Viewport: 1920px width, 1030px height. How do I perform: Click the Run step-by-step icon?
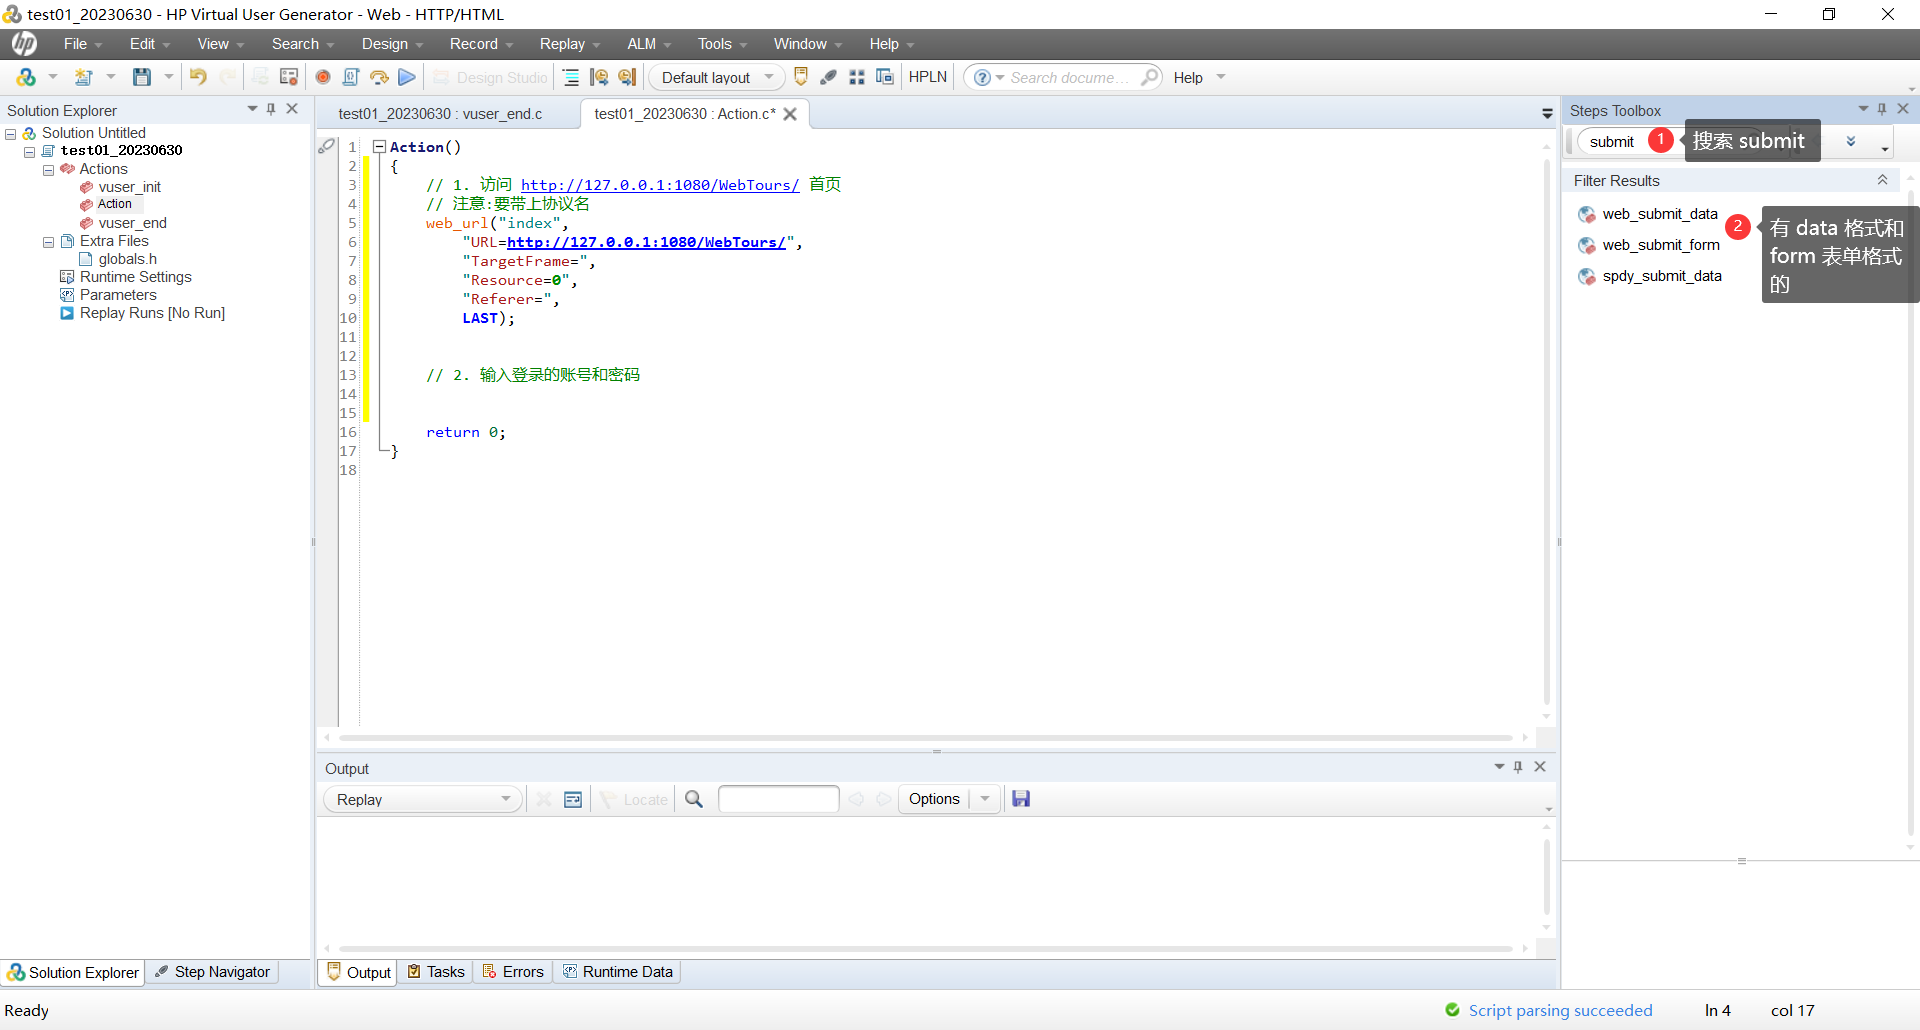(x=379, y=77)
